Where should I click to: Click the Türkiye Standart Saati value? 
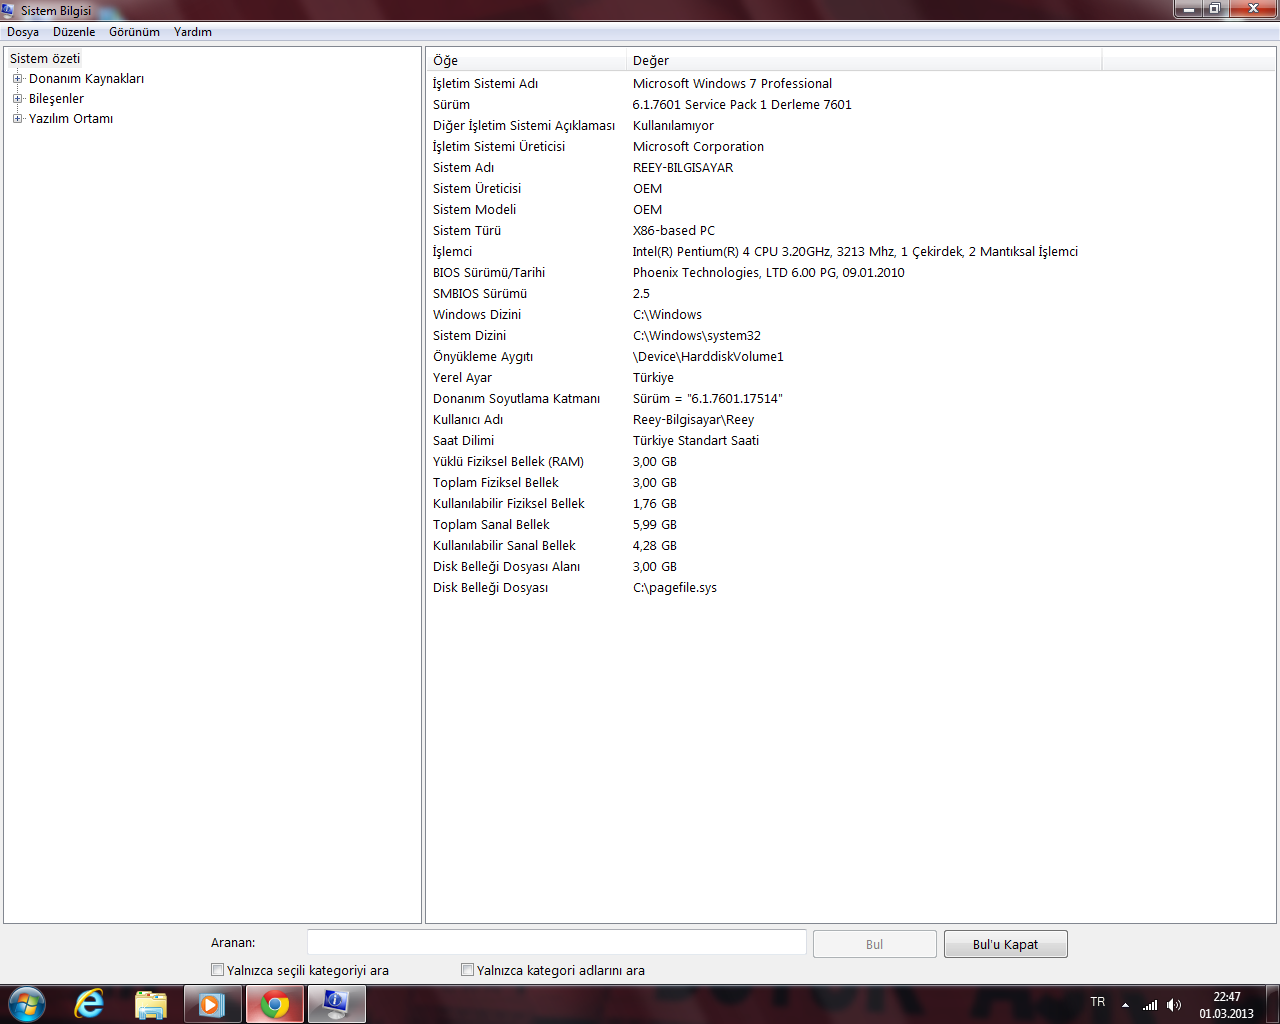coord(696,441)
